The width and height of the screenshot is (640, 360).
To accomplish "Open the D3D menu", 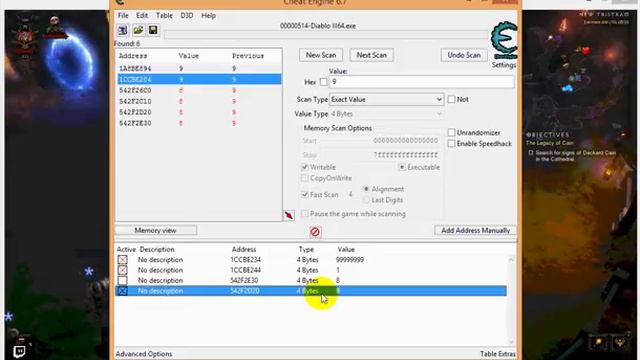I will (187, 16).
